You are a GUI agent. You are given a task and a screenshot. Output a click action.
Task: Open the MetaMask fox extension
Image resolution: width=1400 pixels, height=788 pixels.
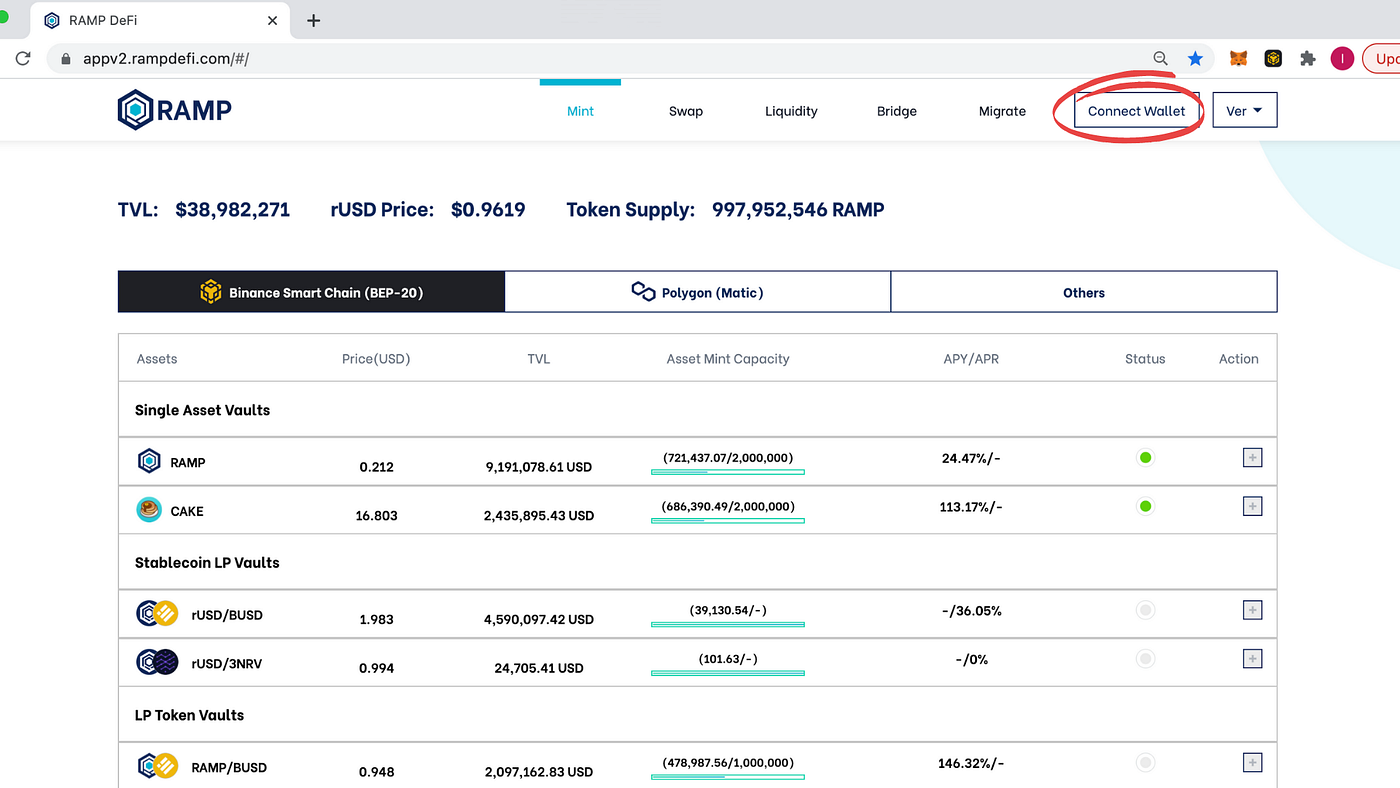pos(1238,59)
